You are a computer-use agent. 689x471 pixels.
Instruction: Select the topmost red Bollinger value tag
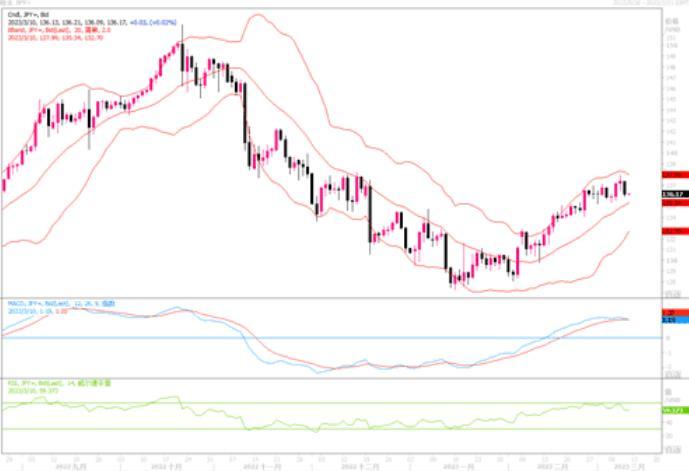pyautogui.click(x=672, y=174)
